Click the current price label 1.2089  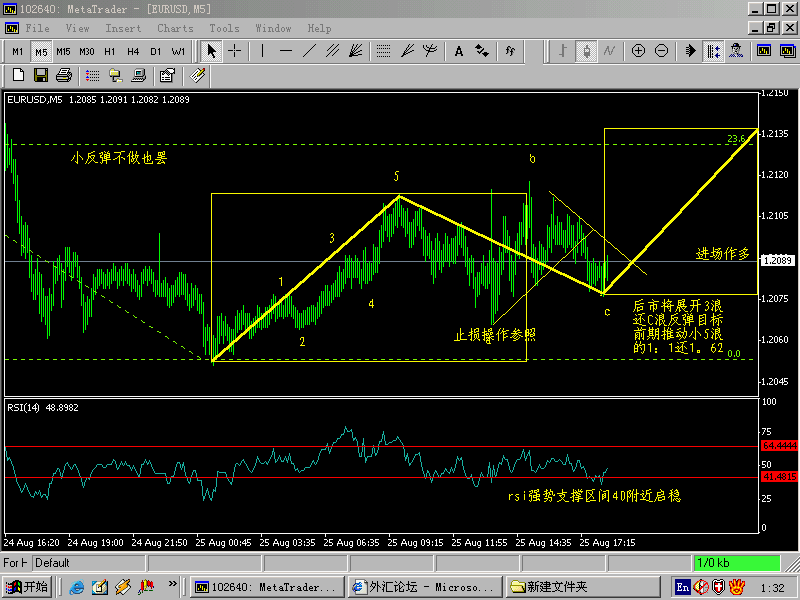(x=778, y=261)
